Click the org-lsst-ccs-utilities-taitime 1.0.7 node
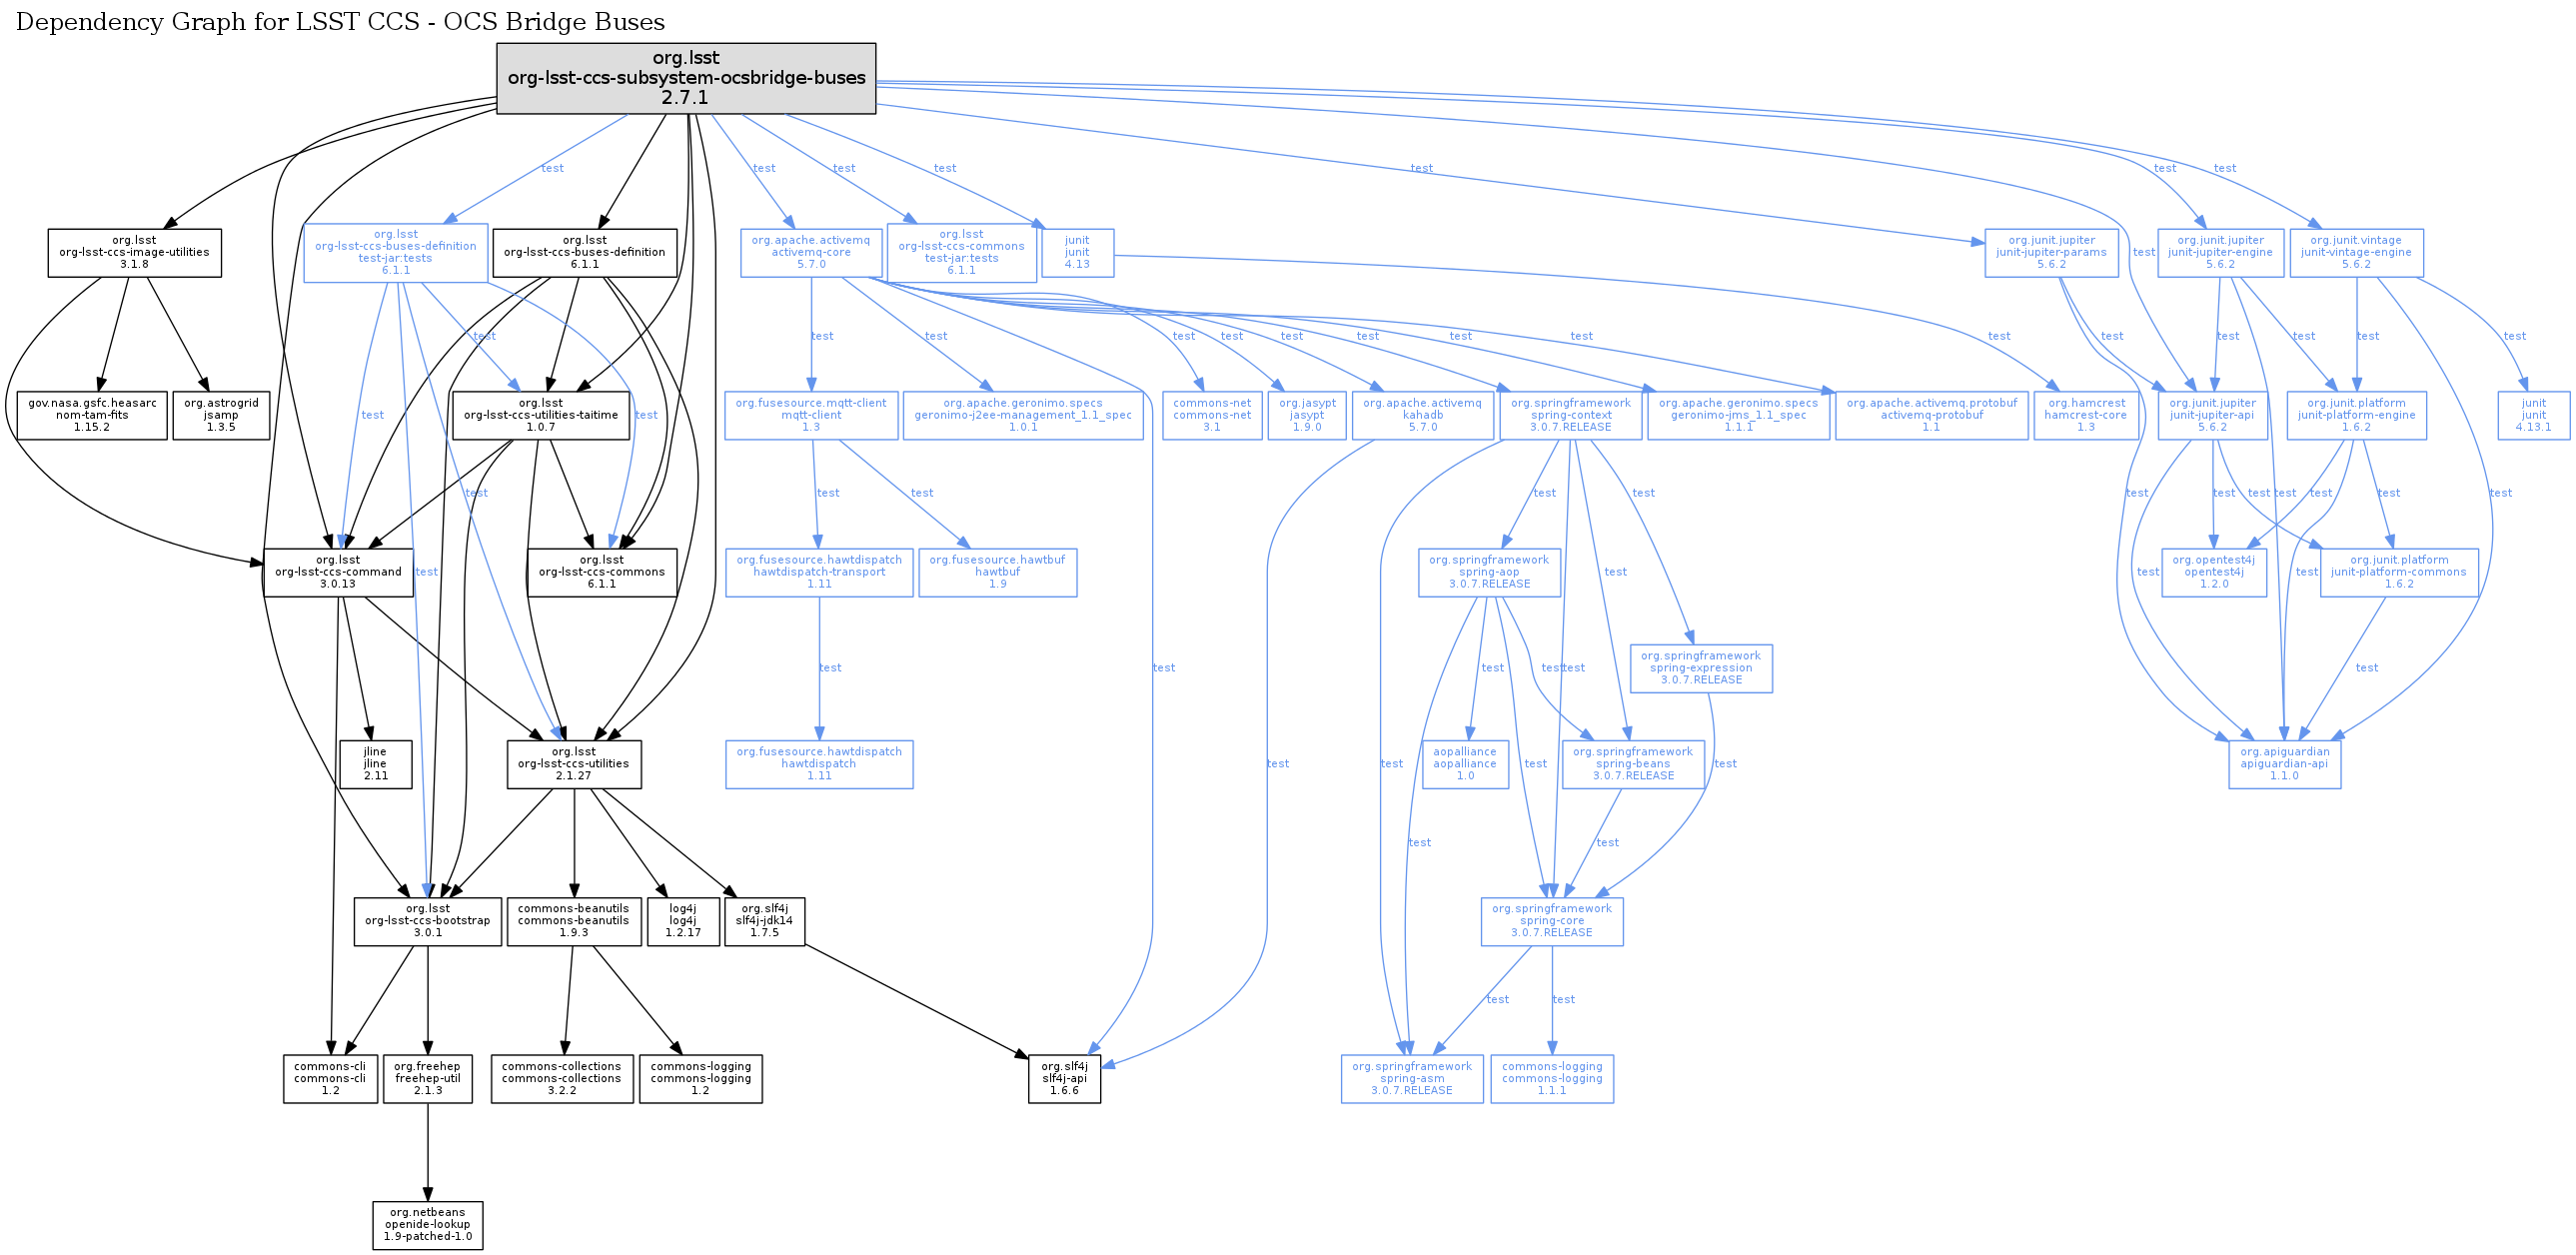Screen dimensions: 2576x1255 (x=541, y=415)
